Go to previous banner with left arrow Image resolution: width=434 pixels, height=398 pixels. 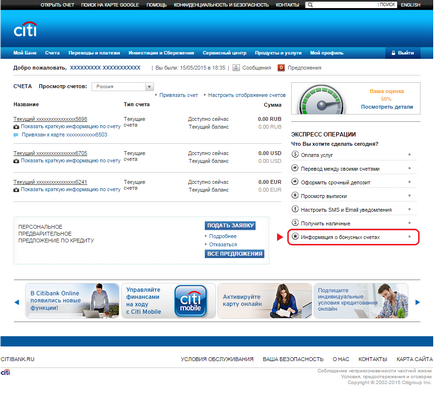click(17, 302)
